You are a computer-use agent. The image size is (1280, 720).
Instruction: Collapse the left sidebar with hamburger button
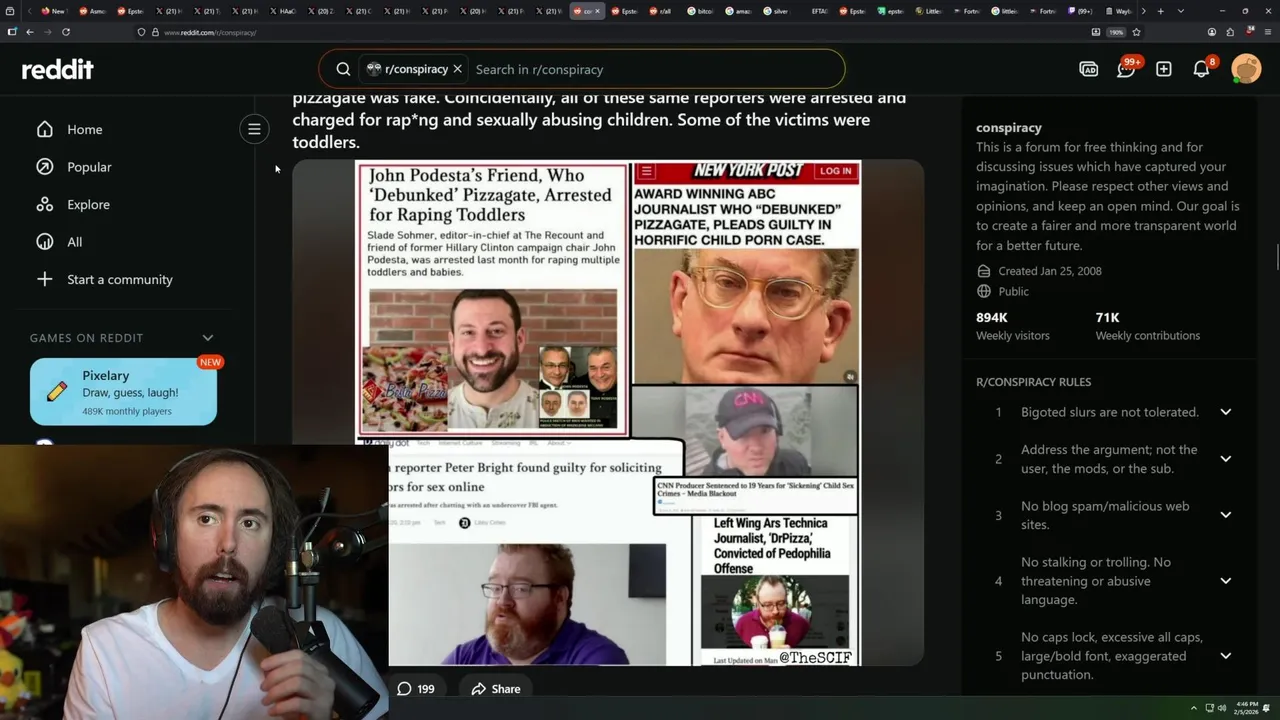tap(254, 129)
